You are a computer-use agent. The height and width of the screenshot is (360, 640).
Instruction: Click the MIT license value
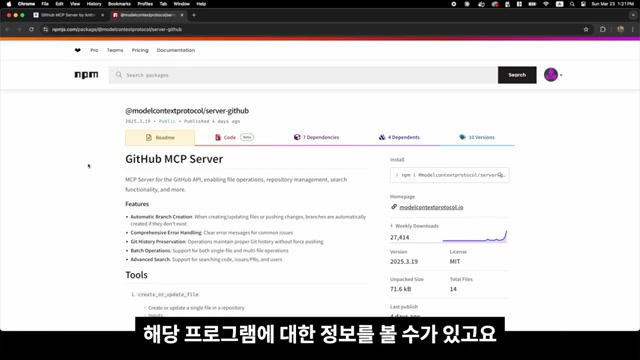[455, 262]
